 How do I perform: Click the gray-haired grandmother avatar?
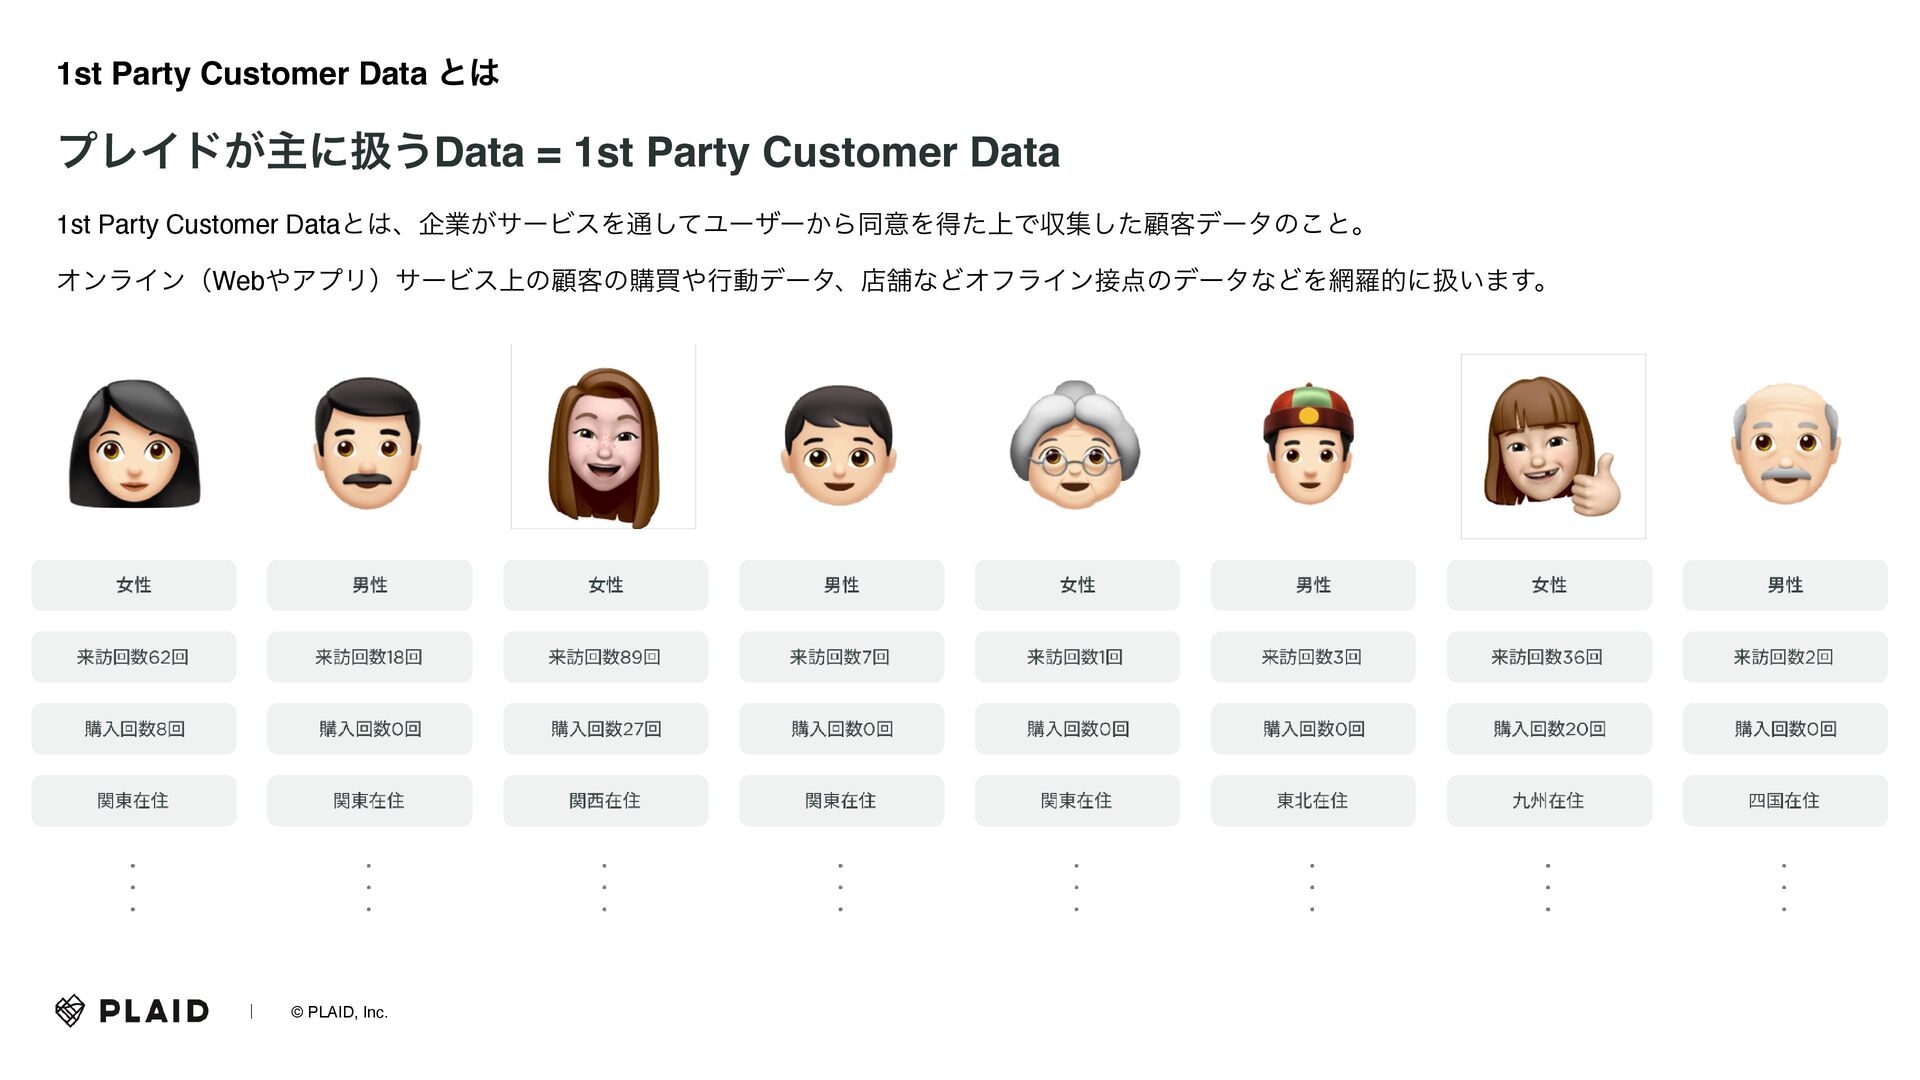click(1075, 445)
